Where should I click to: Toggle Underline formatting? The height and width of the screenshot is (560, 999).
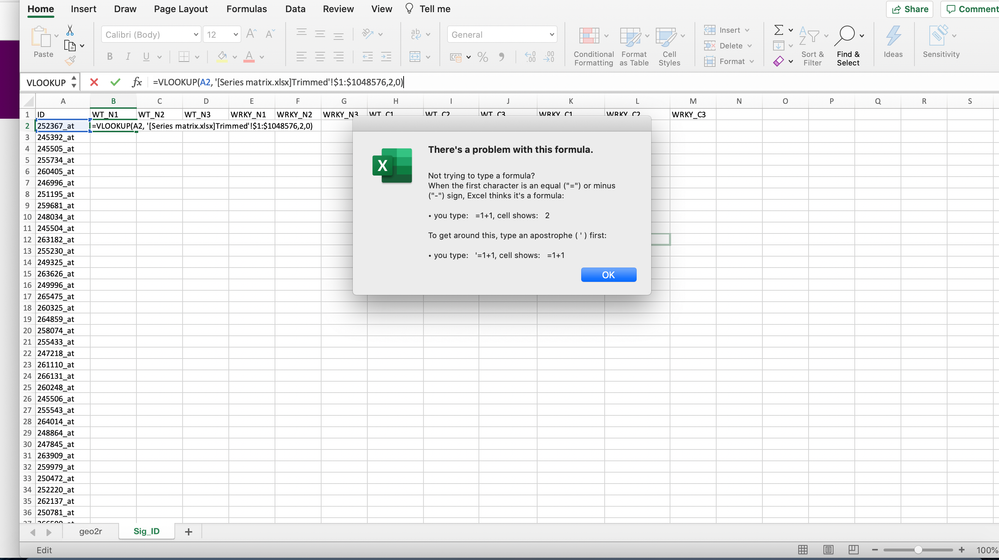pyautogui.click(x=146, y=57)
